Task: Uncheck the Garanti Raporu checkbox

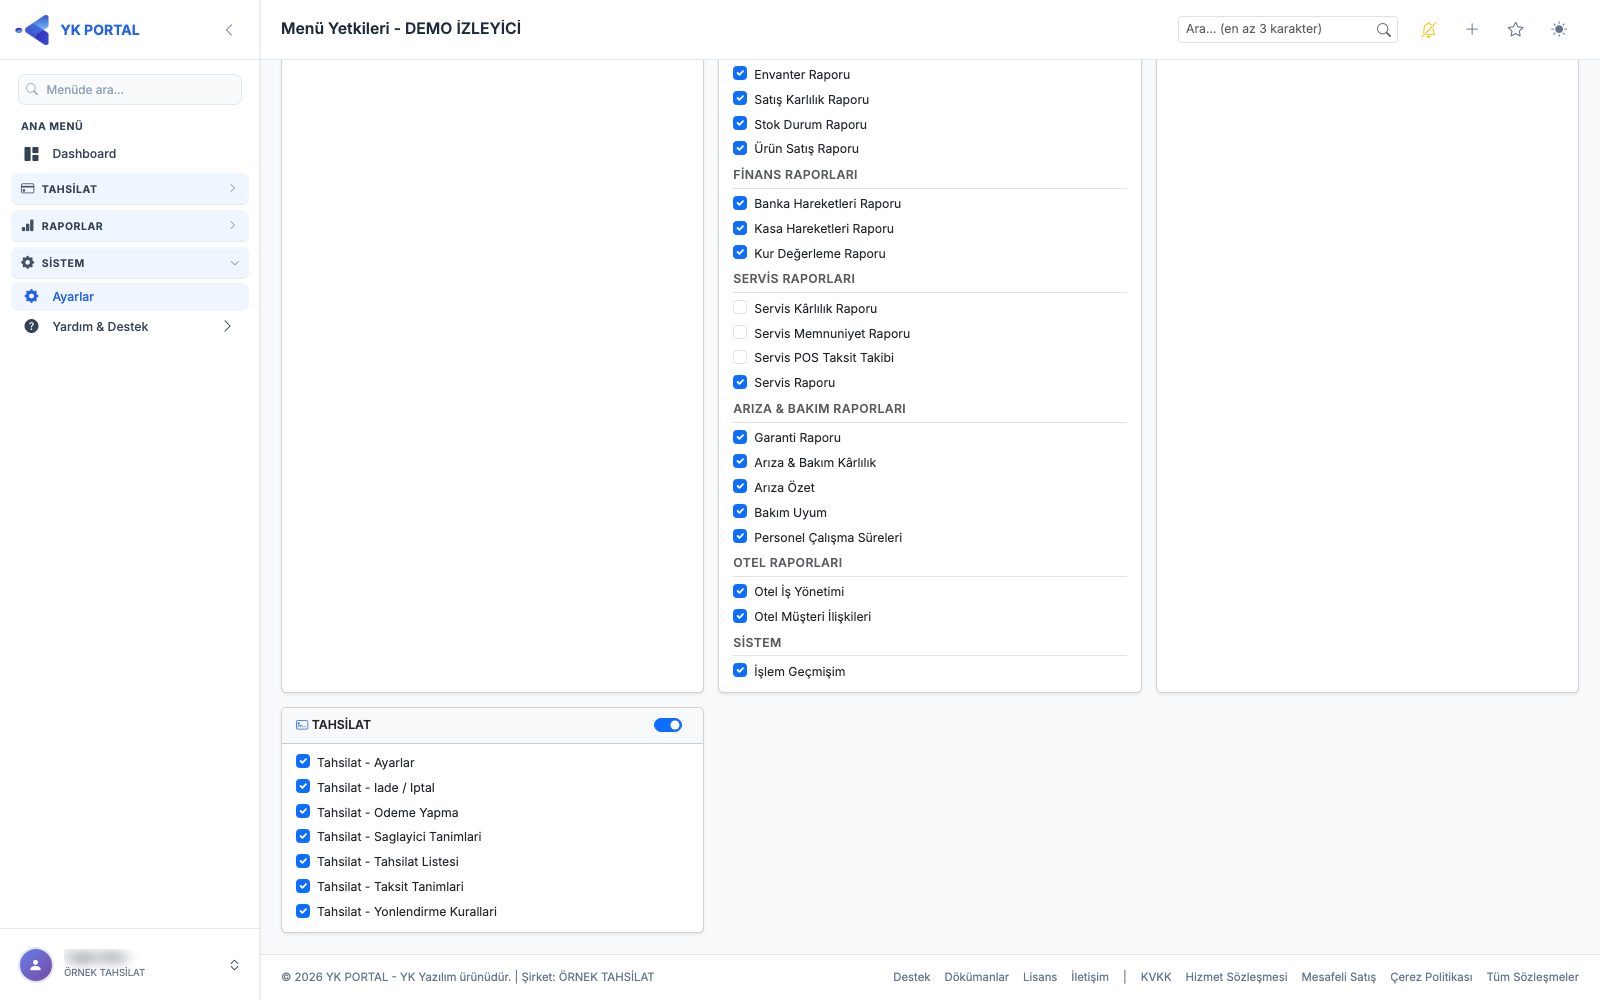Action: pos(740,437)
